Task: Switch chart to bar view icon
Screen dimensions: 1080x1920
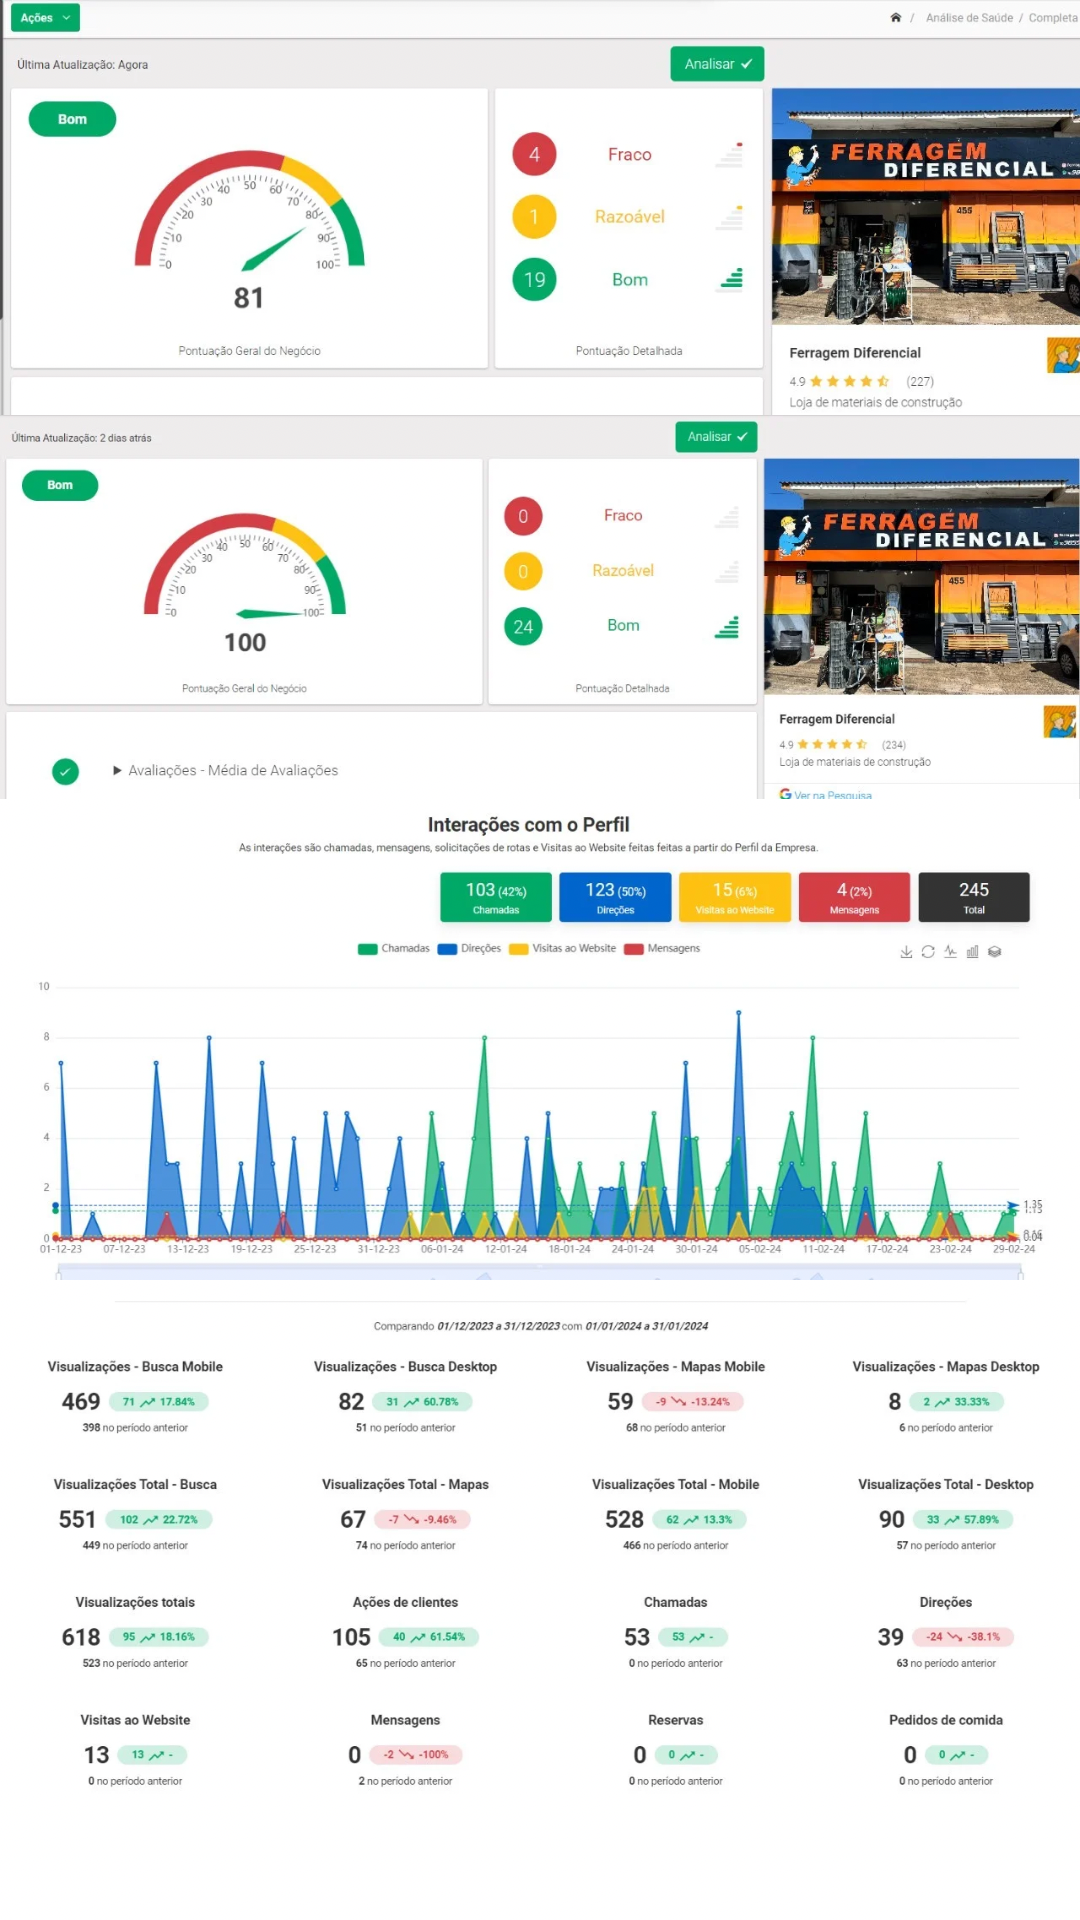Action: (x=972, y=952)
